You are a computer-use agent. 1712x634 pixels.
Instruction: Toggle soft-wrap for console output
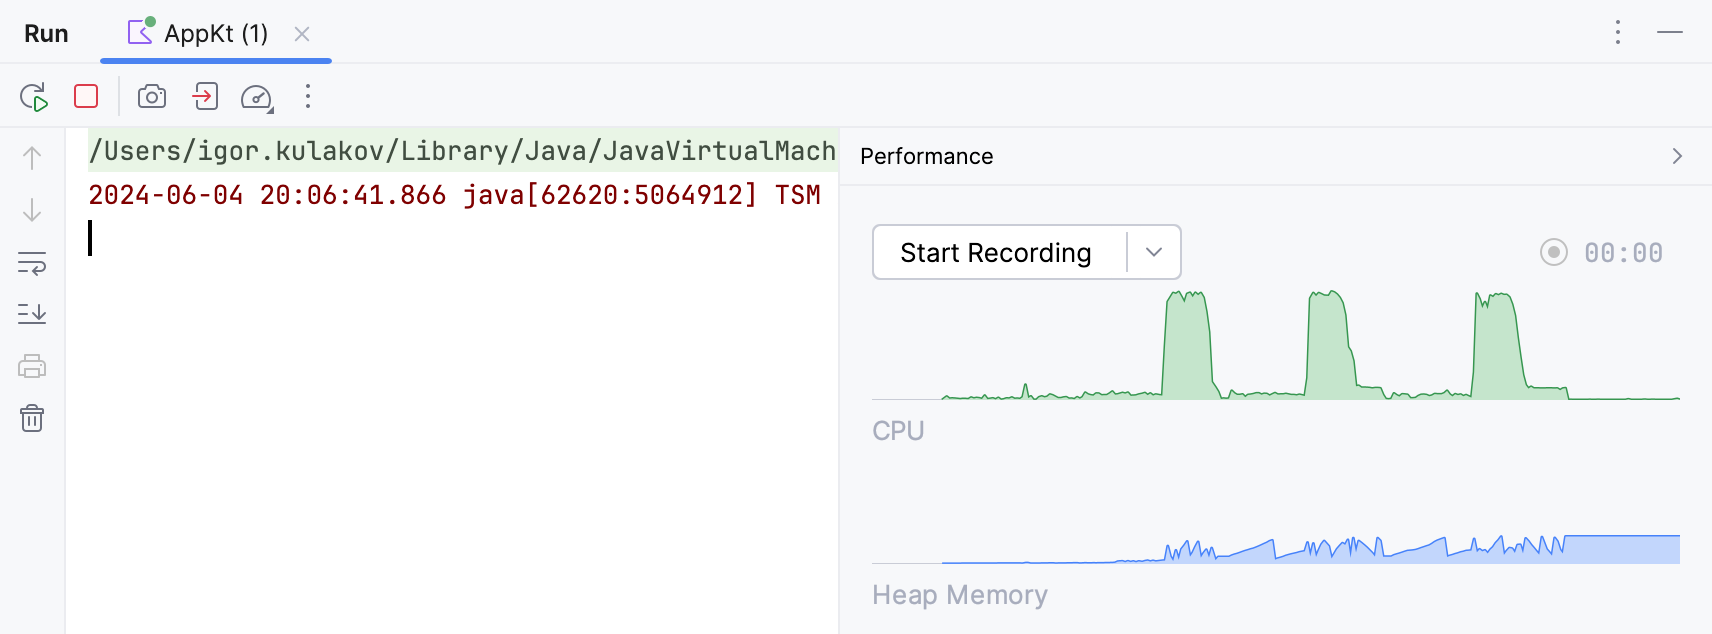pos(32,266)
